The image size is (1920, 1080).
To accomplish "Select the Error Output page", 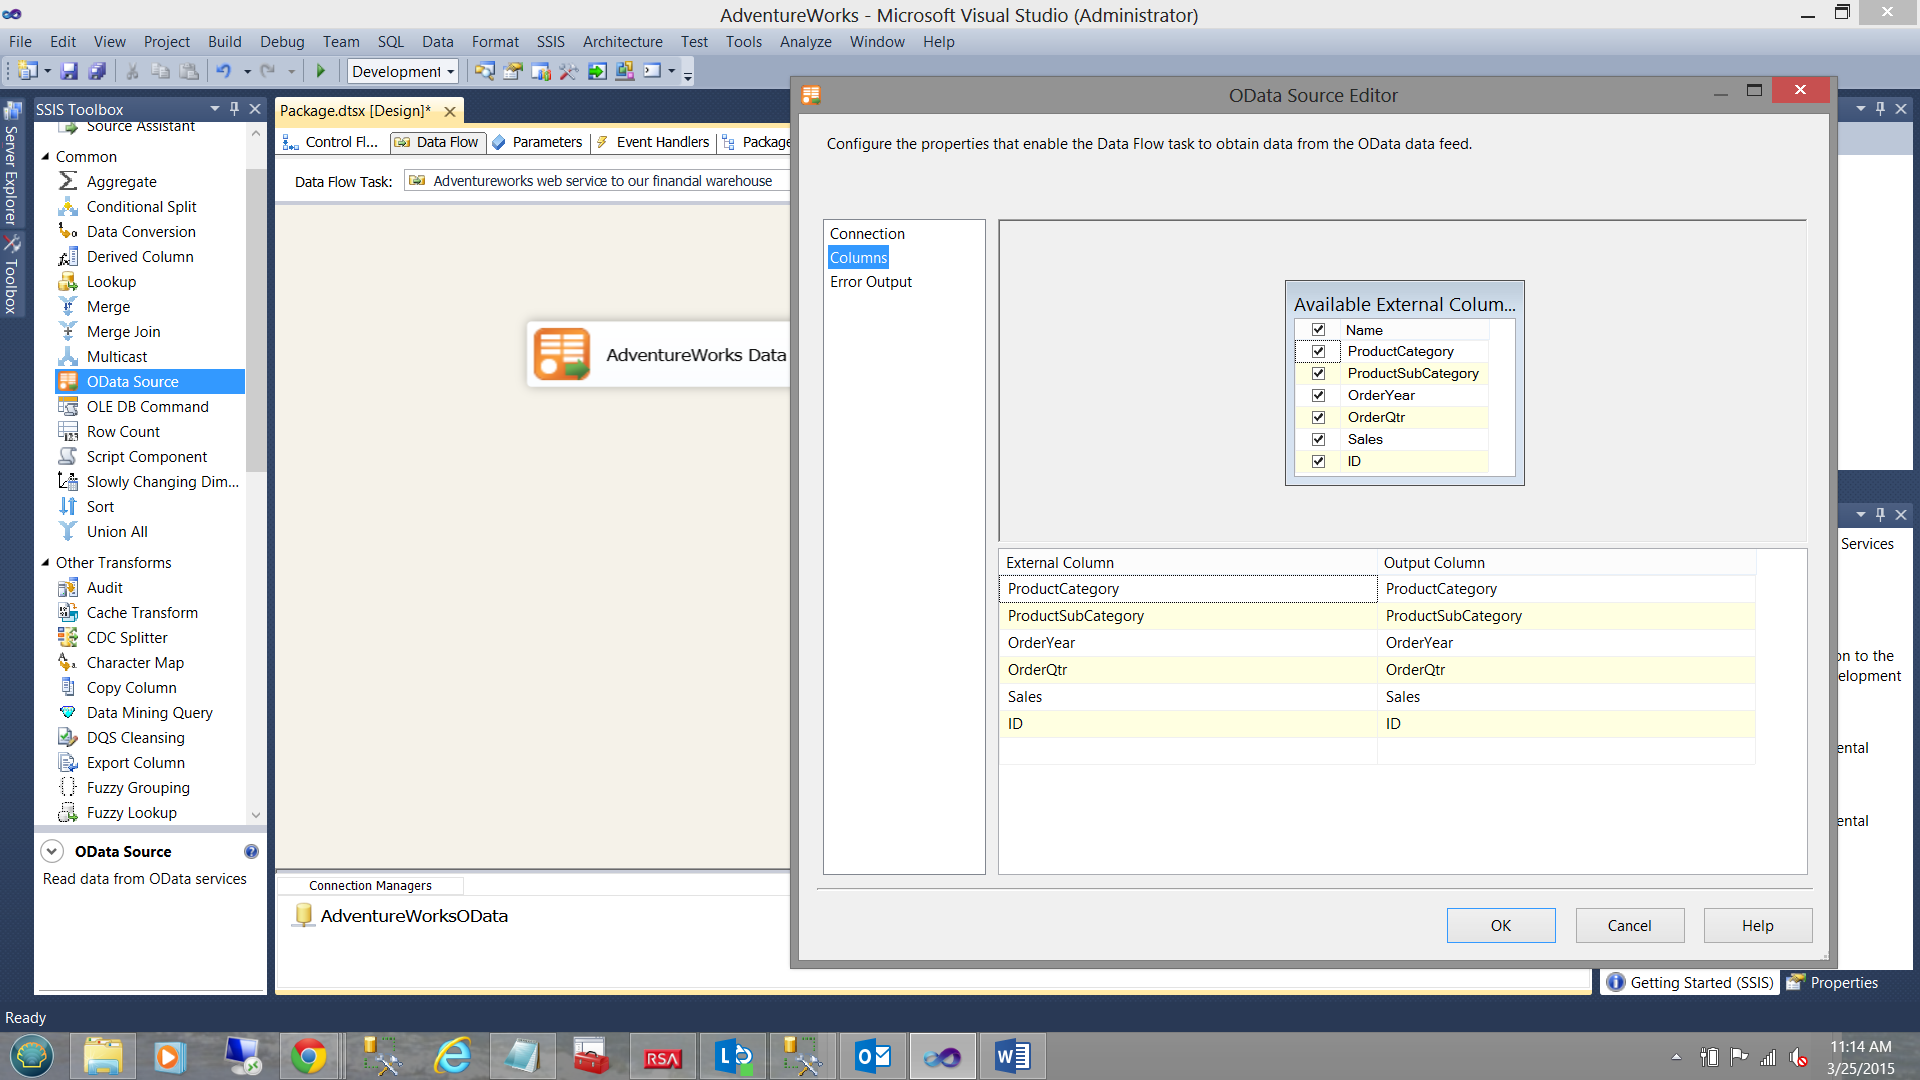I will [x=870, y=282].
